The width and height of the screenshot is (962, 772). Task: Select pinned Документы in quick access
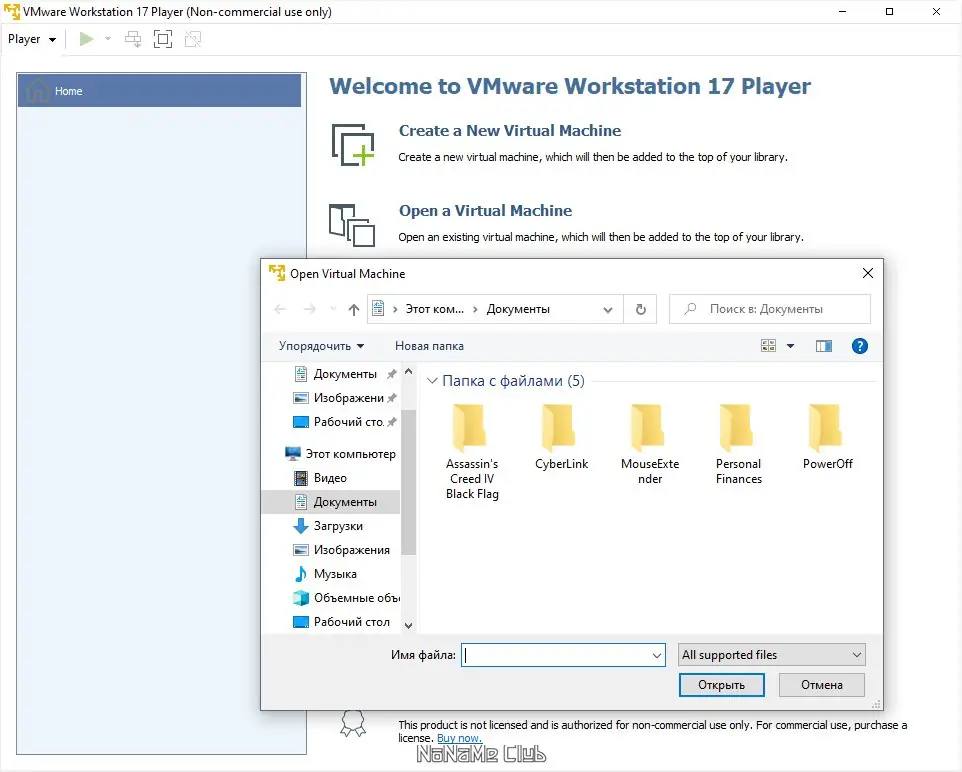click(345, 374)
